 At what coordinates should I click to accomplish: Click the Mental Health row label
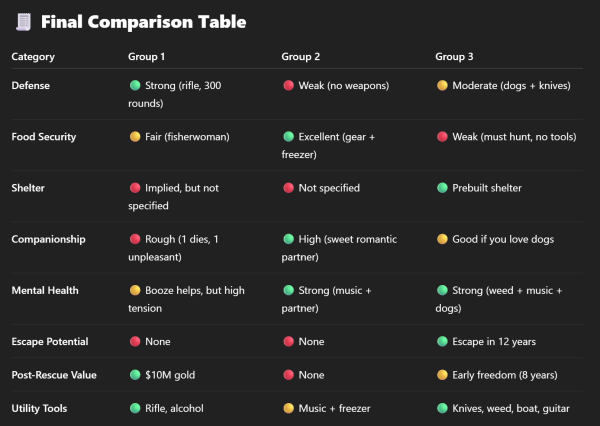click(44, 290)
